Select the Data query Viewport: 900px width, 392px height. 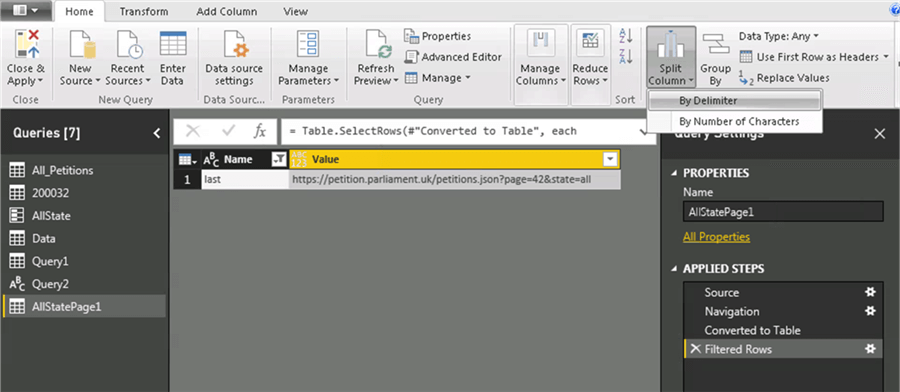84,238
